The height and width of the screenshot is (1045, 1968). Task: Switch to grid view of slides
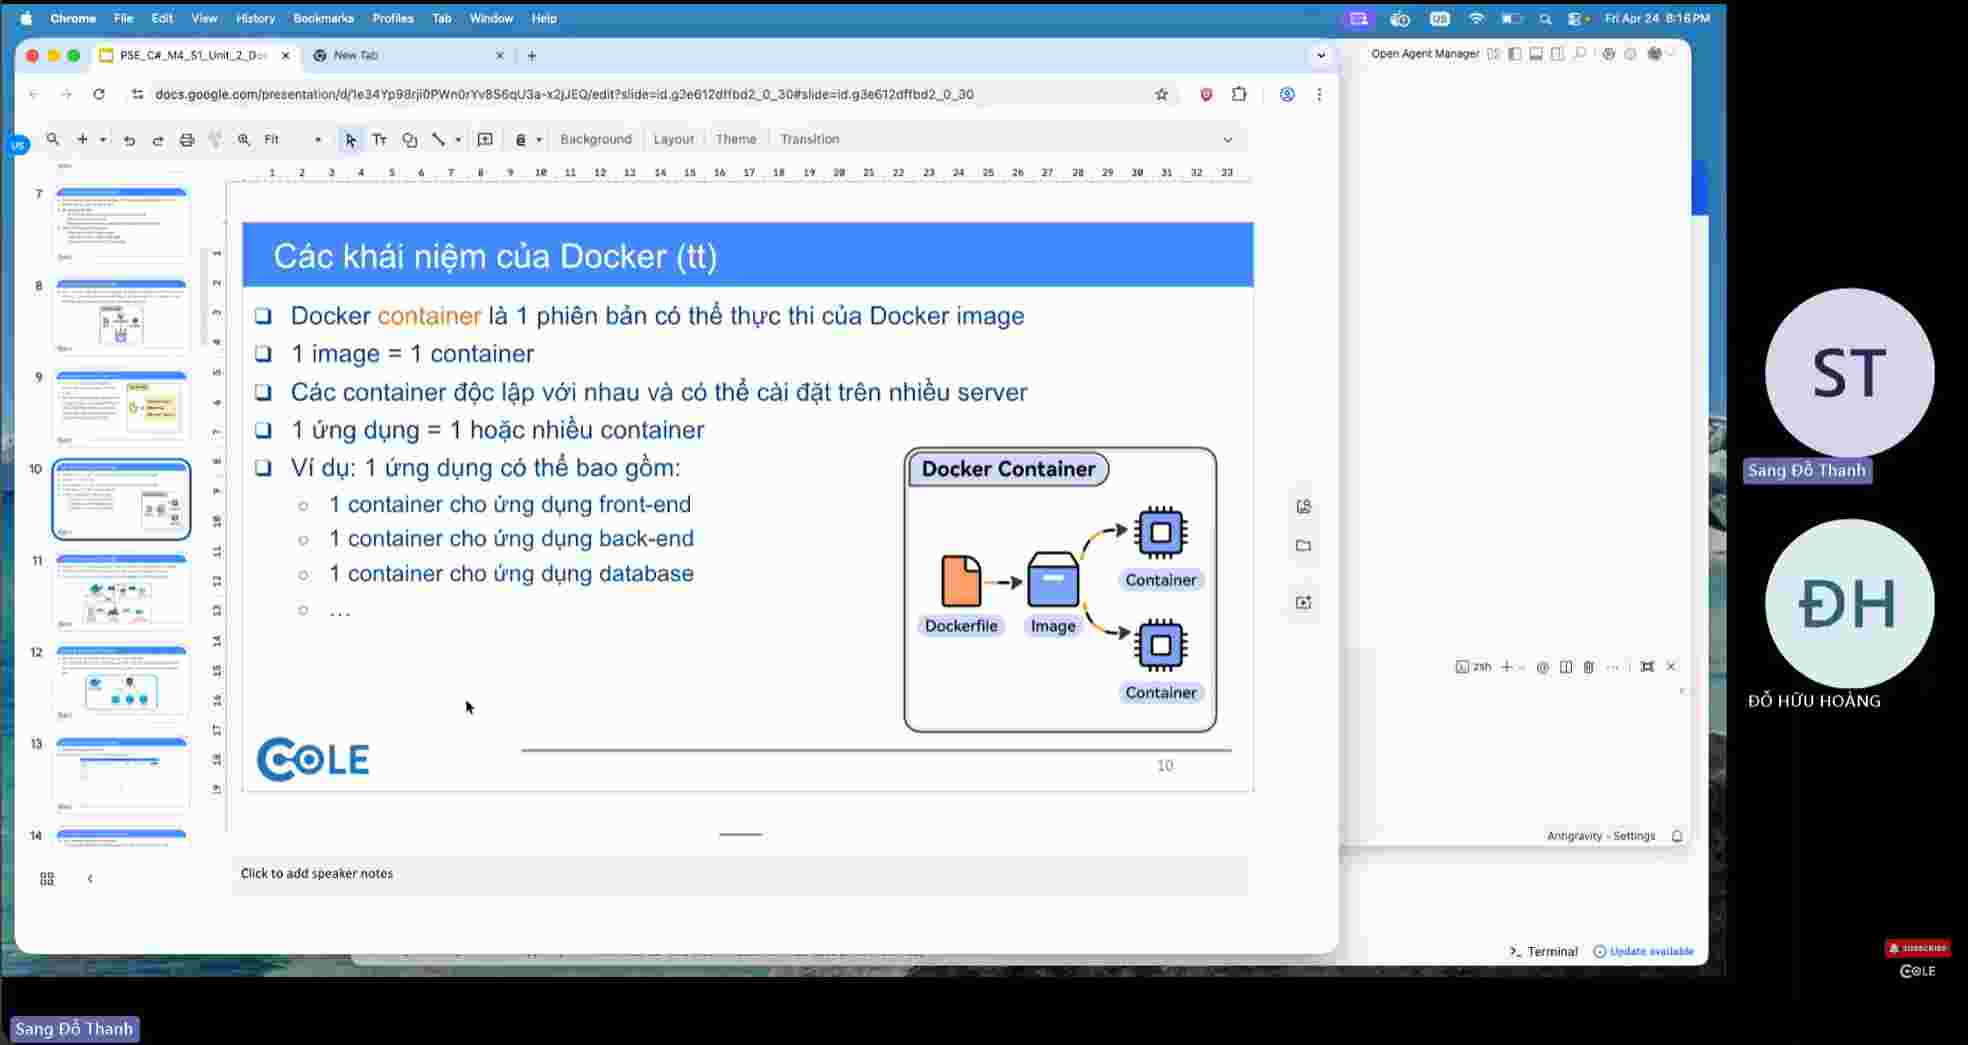pos(47,879)
